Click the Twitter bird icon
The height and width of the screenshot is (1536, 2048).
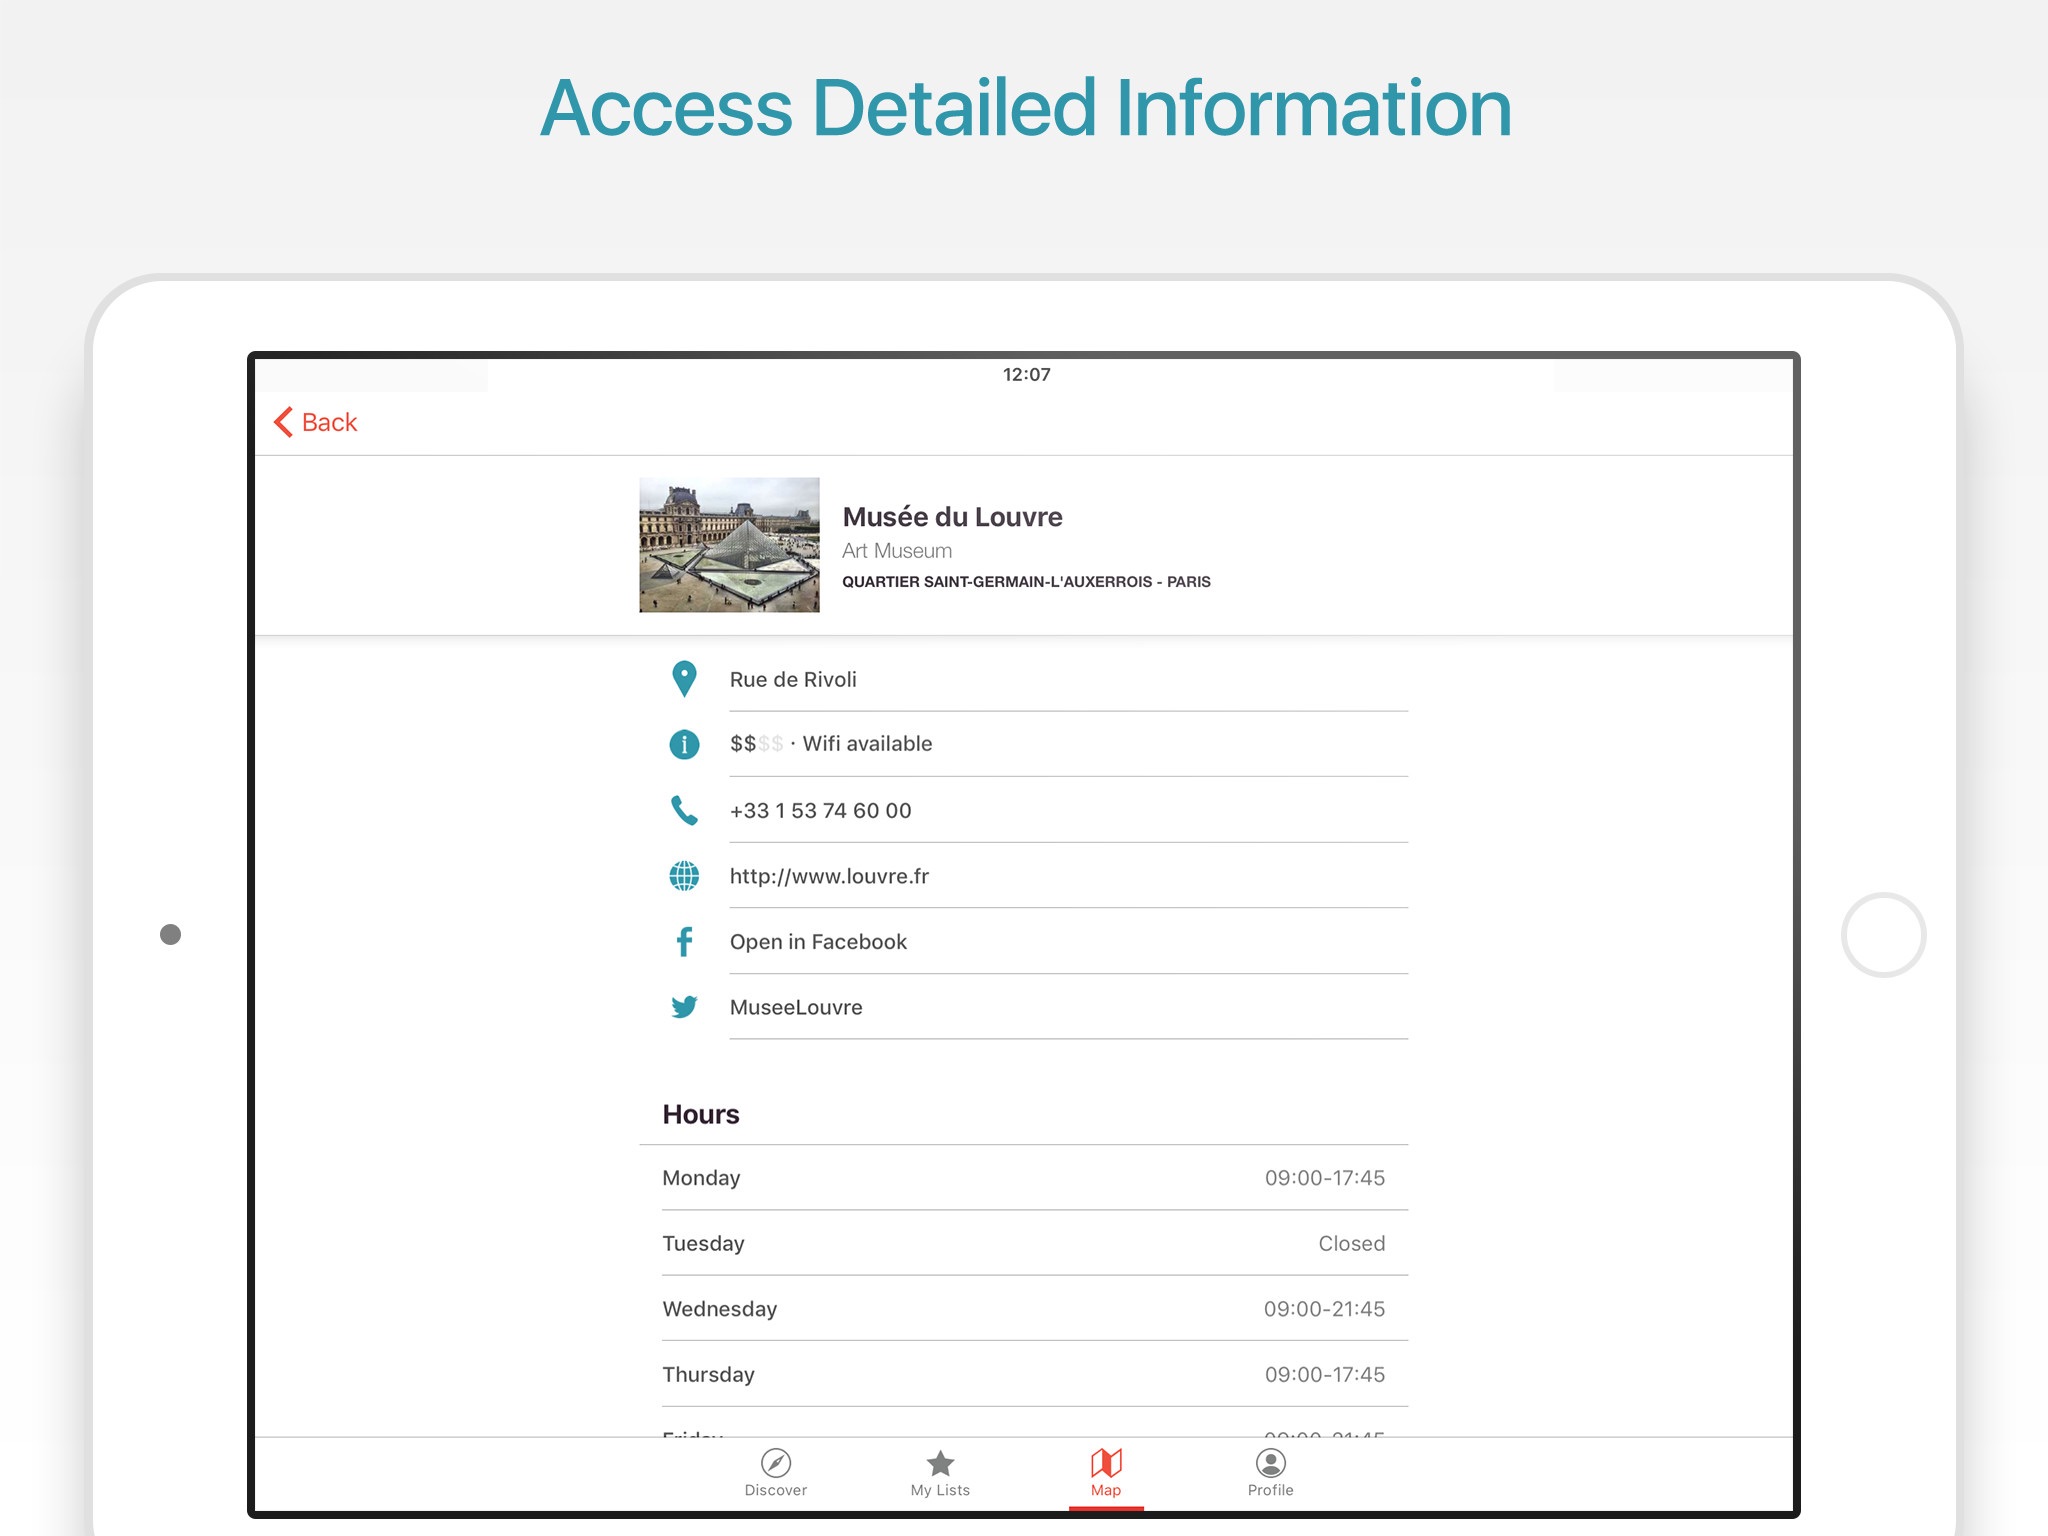(684, 1007)
